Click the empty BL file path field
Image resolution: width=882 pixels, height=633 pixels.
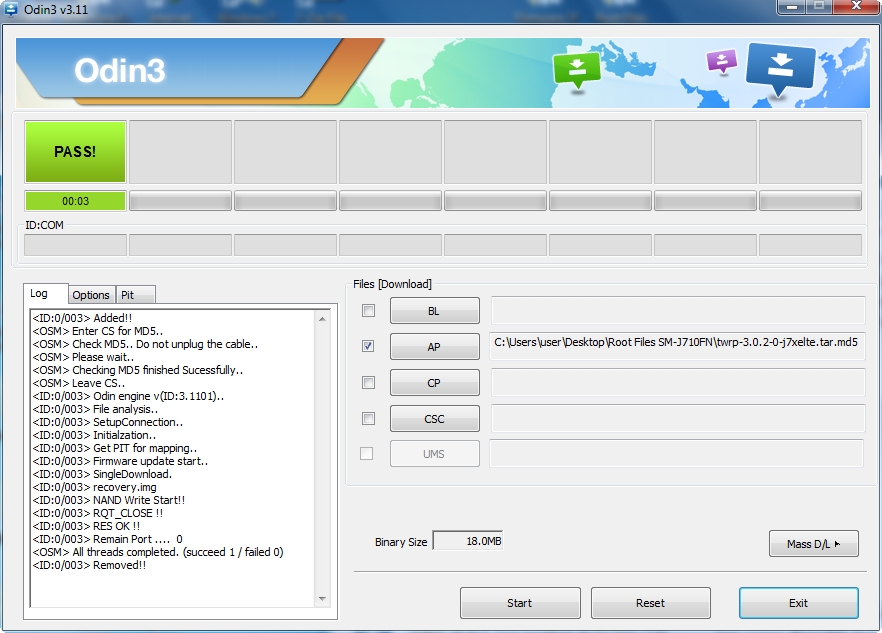point(678,310)
